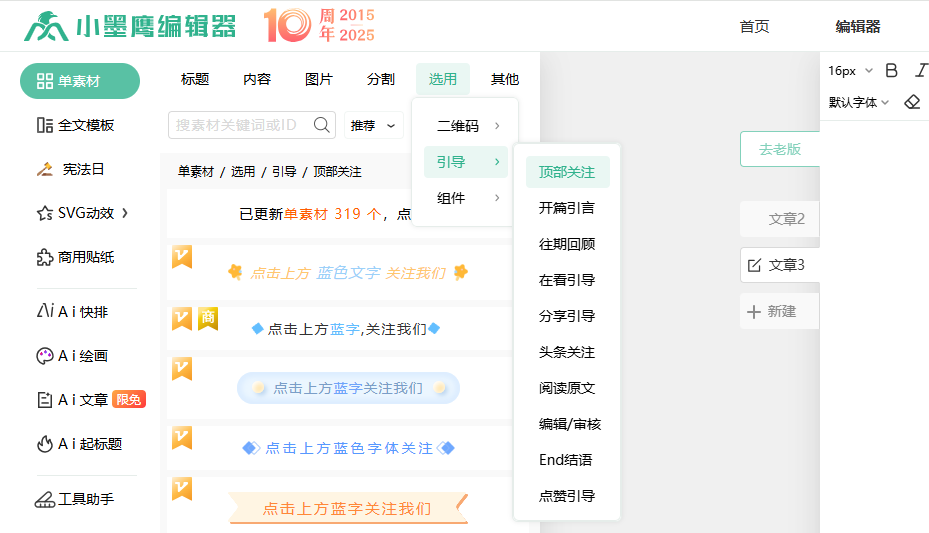Open Ai绘画 in the sidebar
This screenshot has width=929, height=533.
(72, 356)
